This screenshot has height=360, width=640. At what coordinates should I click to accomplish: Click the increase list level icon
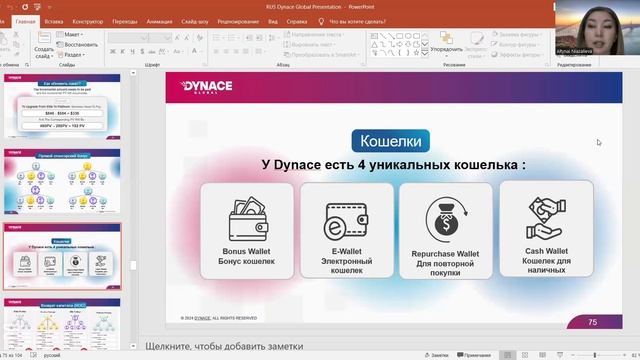click(259, 38)
